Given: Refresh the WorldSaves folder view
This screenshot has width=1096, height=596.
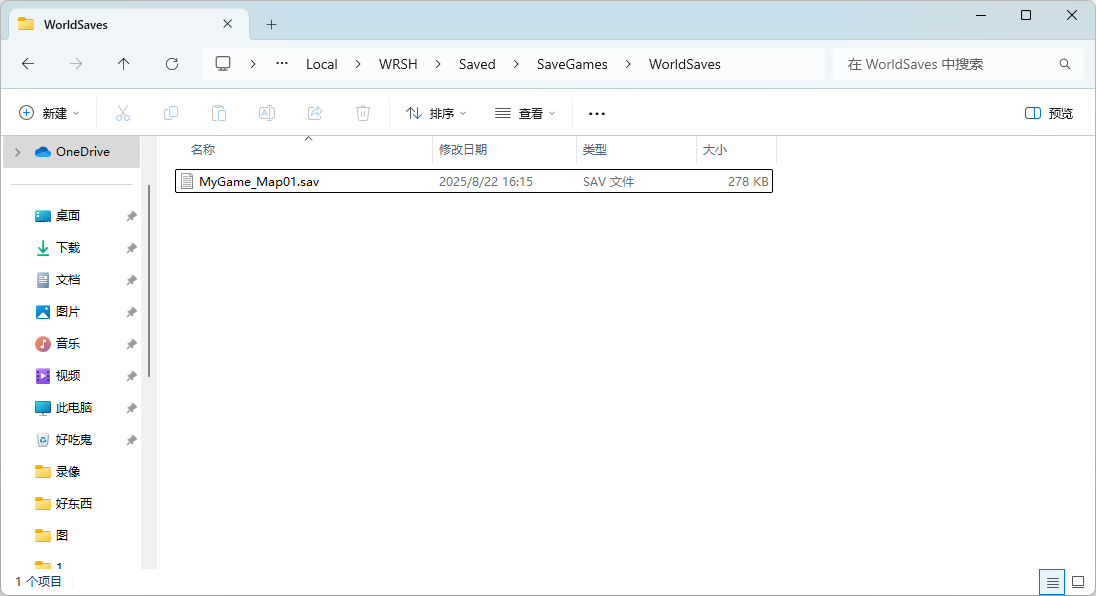Looking at the screenshot, I should tap(172, 64).
